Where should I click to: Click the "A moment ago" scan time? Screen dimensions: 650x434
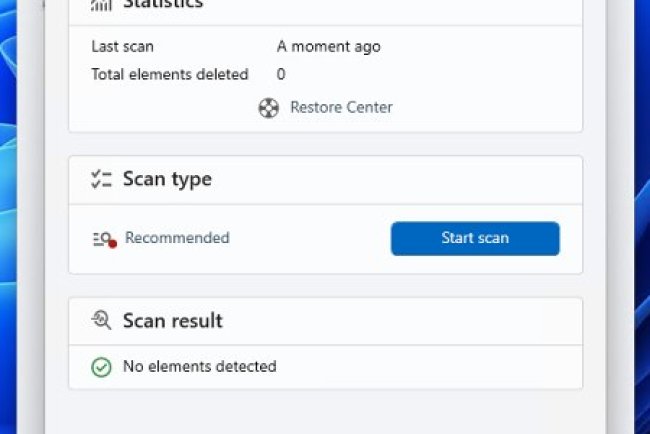[x=328, y=46]
